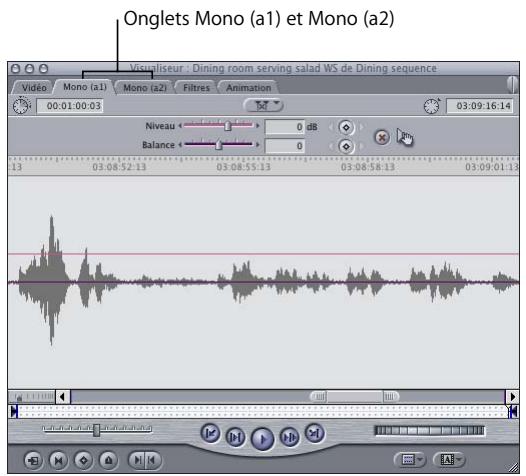The width and height of the screenshot is (526, 476).
Task: Click the close button of Visualiseur window
Action: [x=15, y=69]
